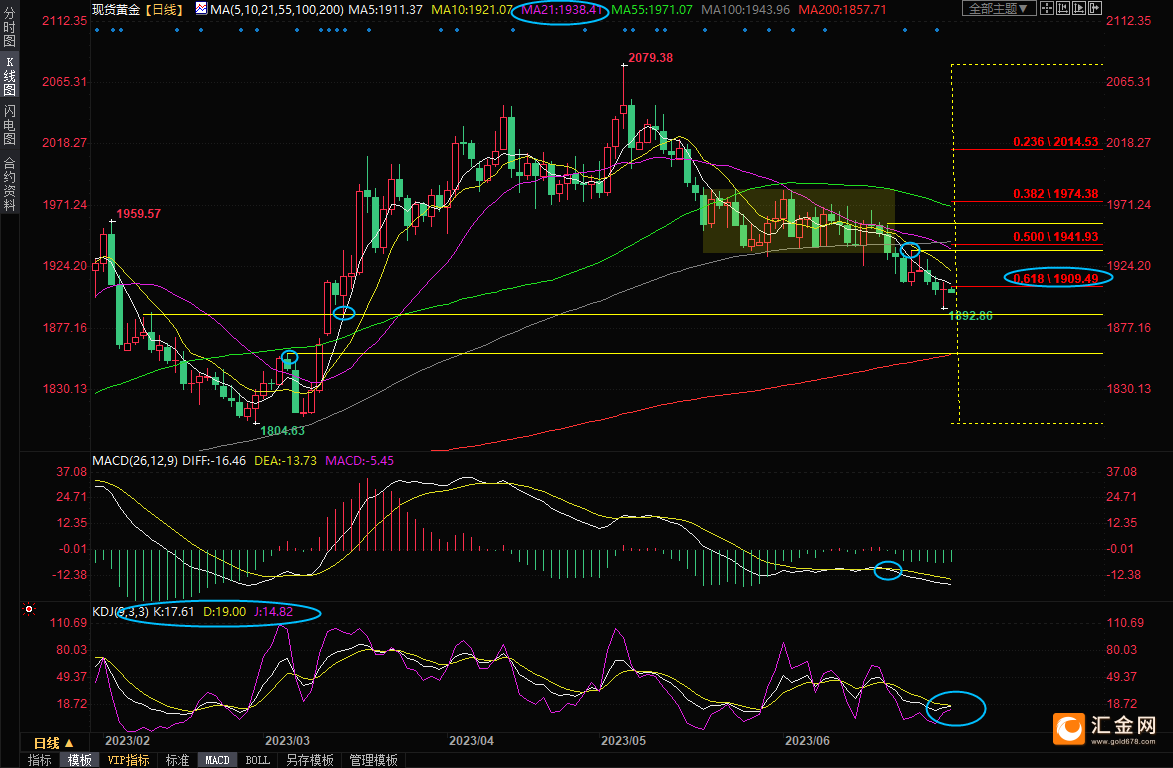The image size is (1173, 768).
Task: Click the MA indicator chart icon
Action: pyautogui.click(x=201, y=9)
